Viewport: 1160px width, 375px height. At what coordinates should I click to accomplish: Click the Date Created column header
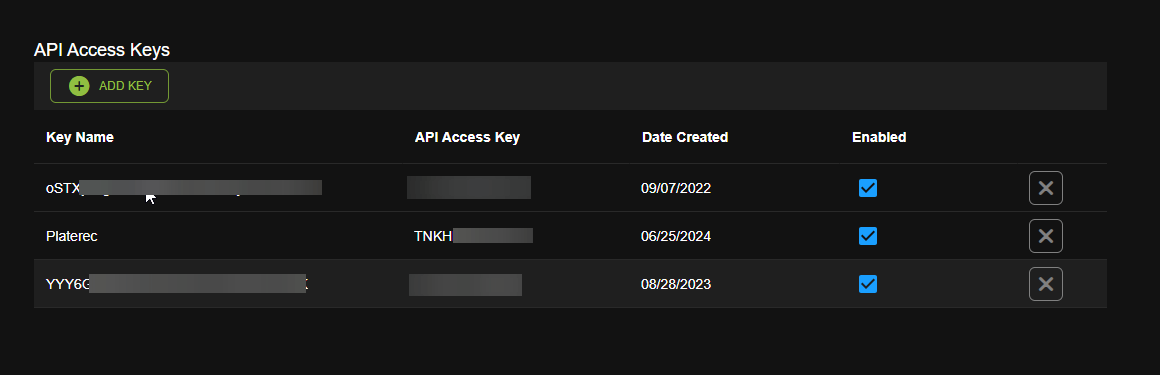click(685, 137)
